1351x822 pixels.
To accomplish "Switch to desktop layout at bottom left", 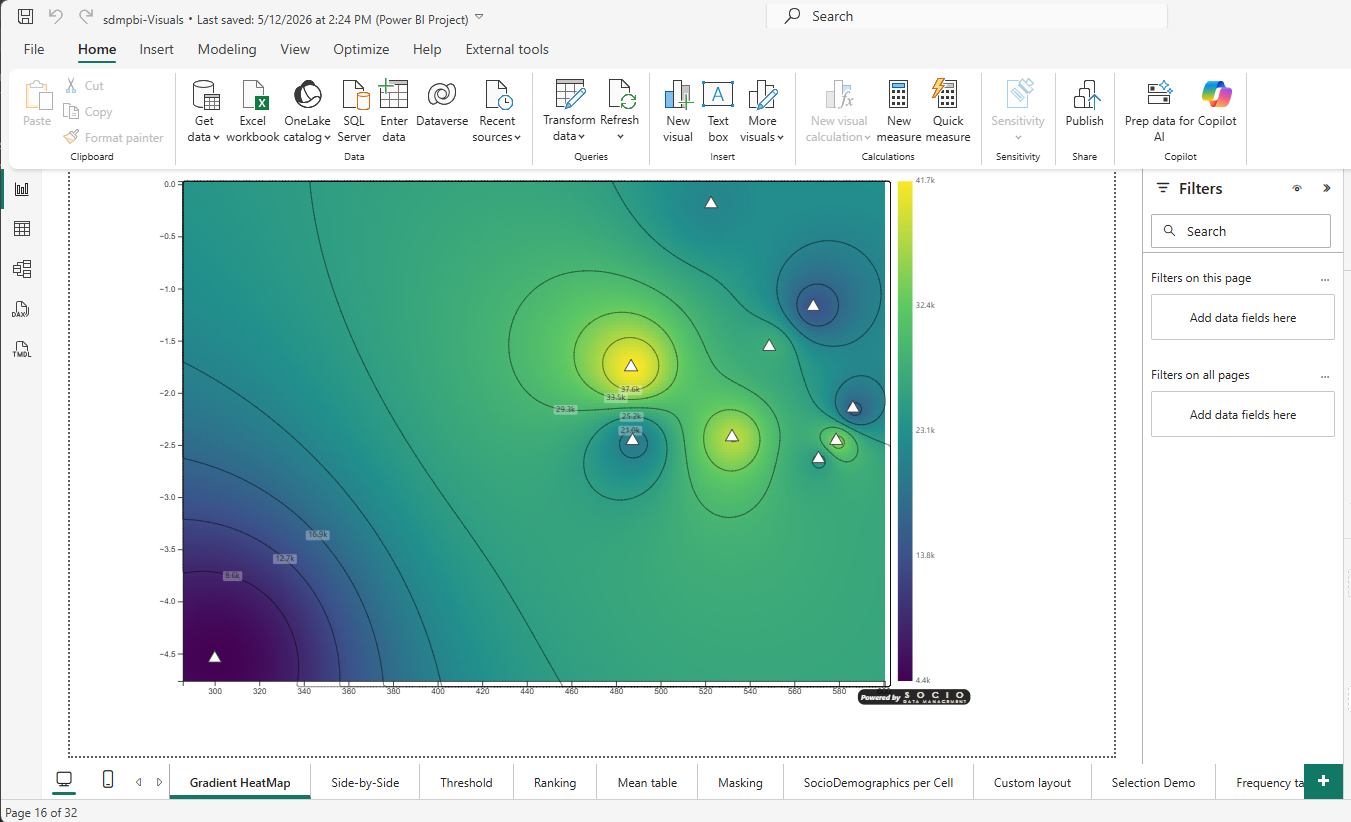I will tap(64, 780).
